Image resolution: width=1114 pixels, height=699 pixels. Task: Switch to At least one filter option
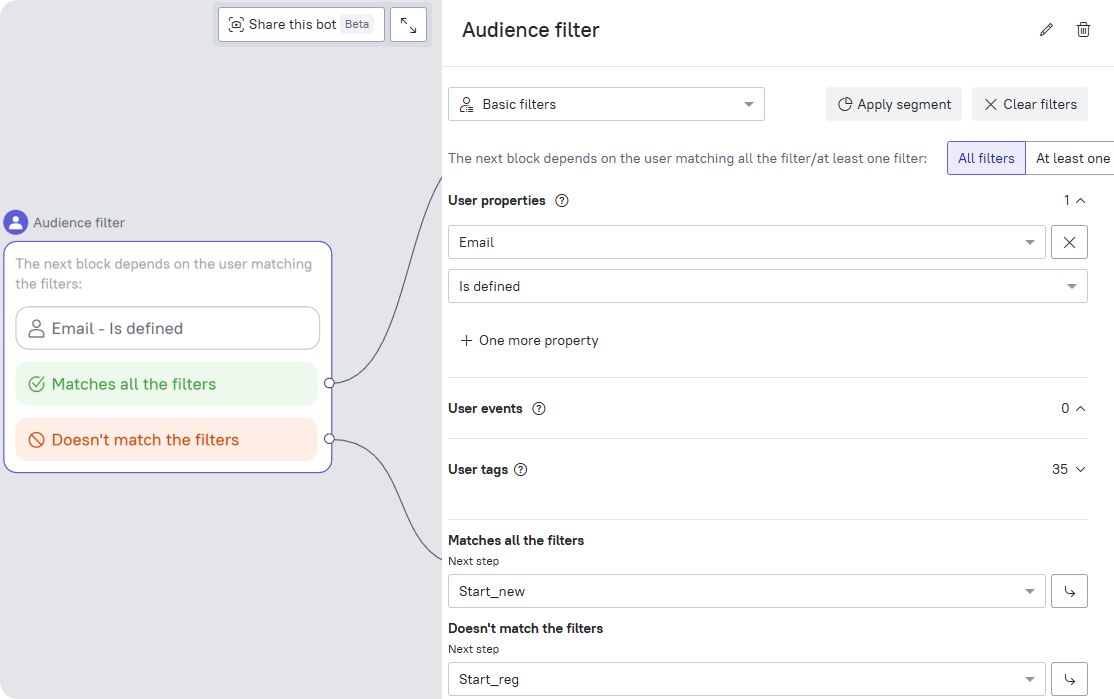click(1071, 158)
